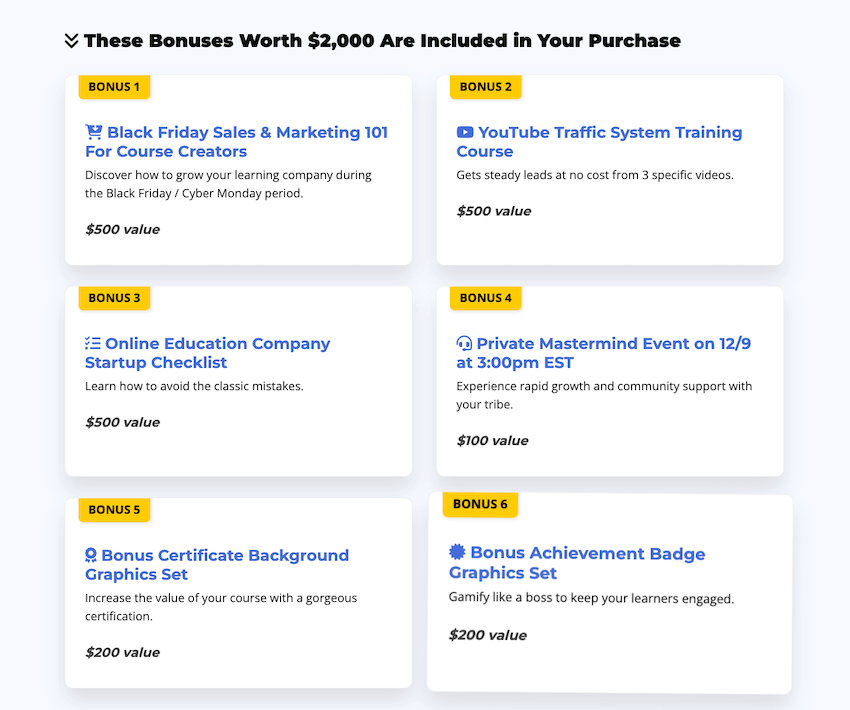This screenshot has height=710, width=850.
Task: Click the BONUS 6 label tab
Action: 480,504
